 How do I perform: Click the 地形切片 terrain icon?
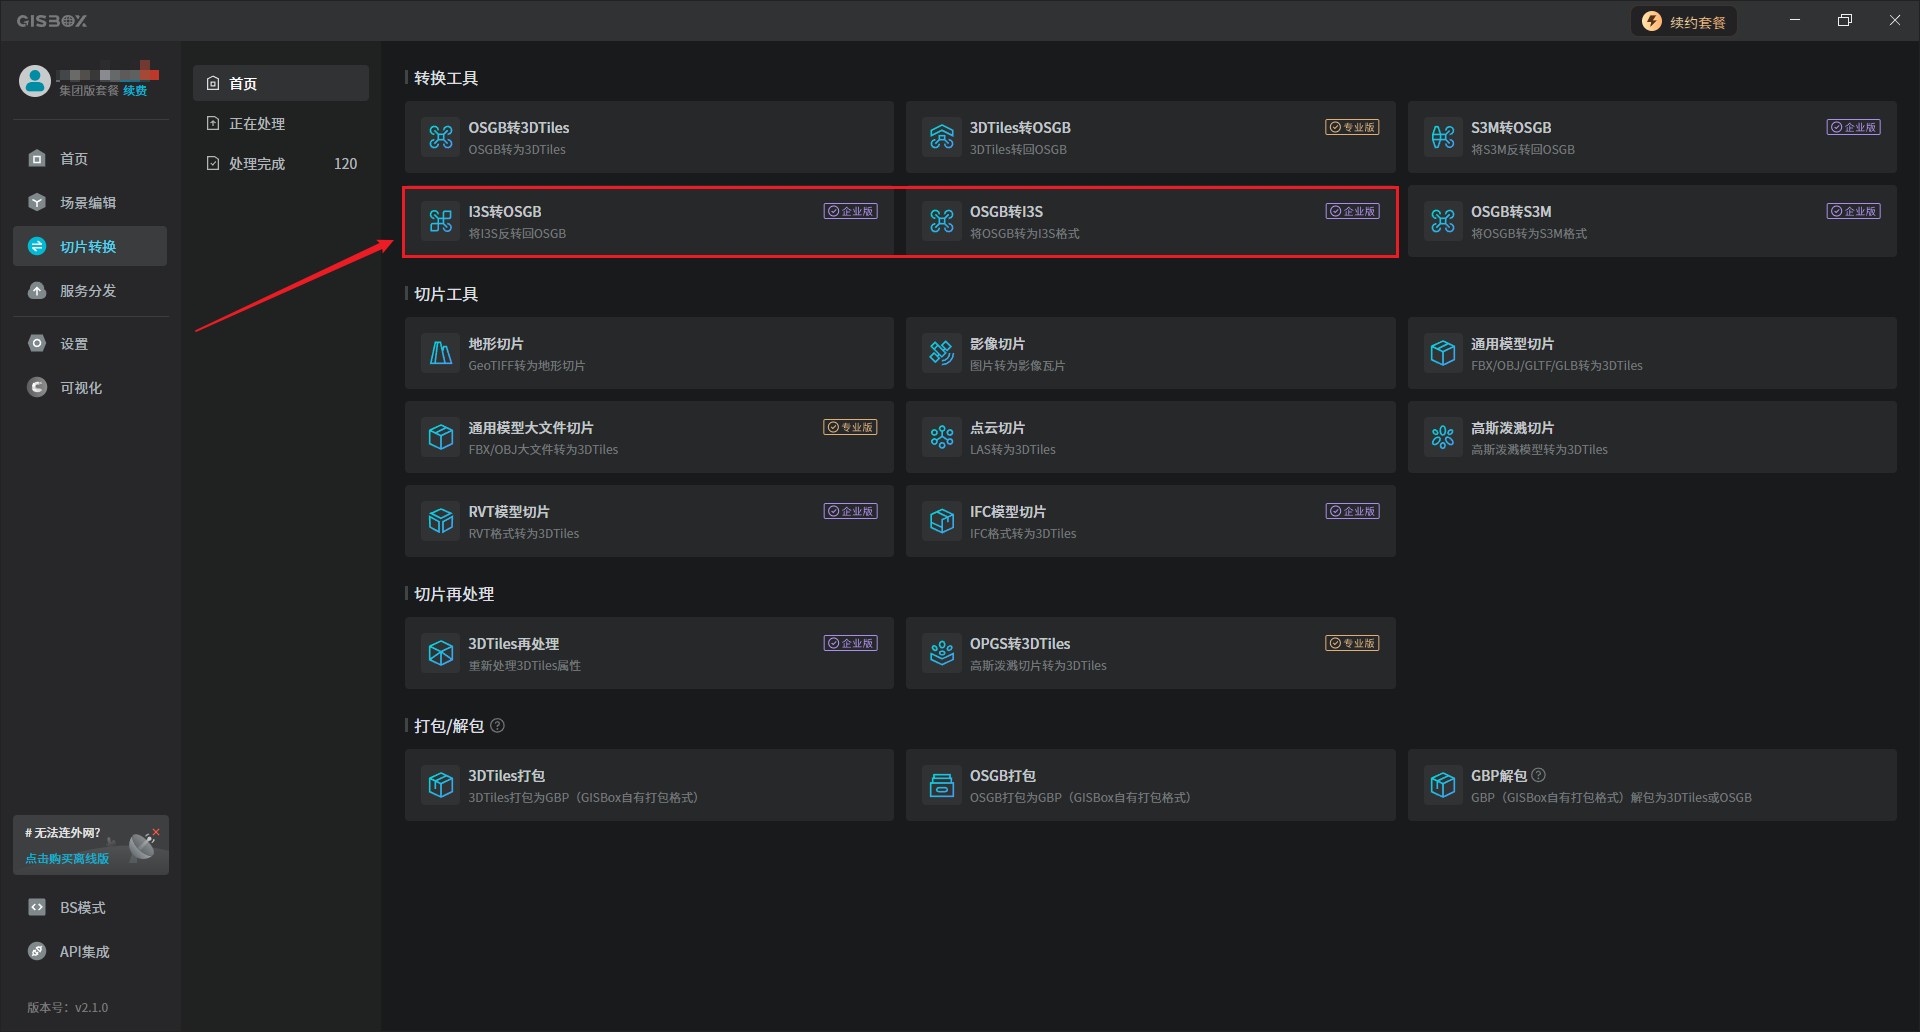tap(441, 353)
